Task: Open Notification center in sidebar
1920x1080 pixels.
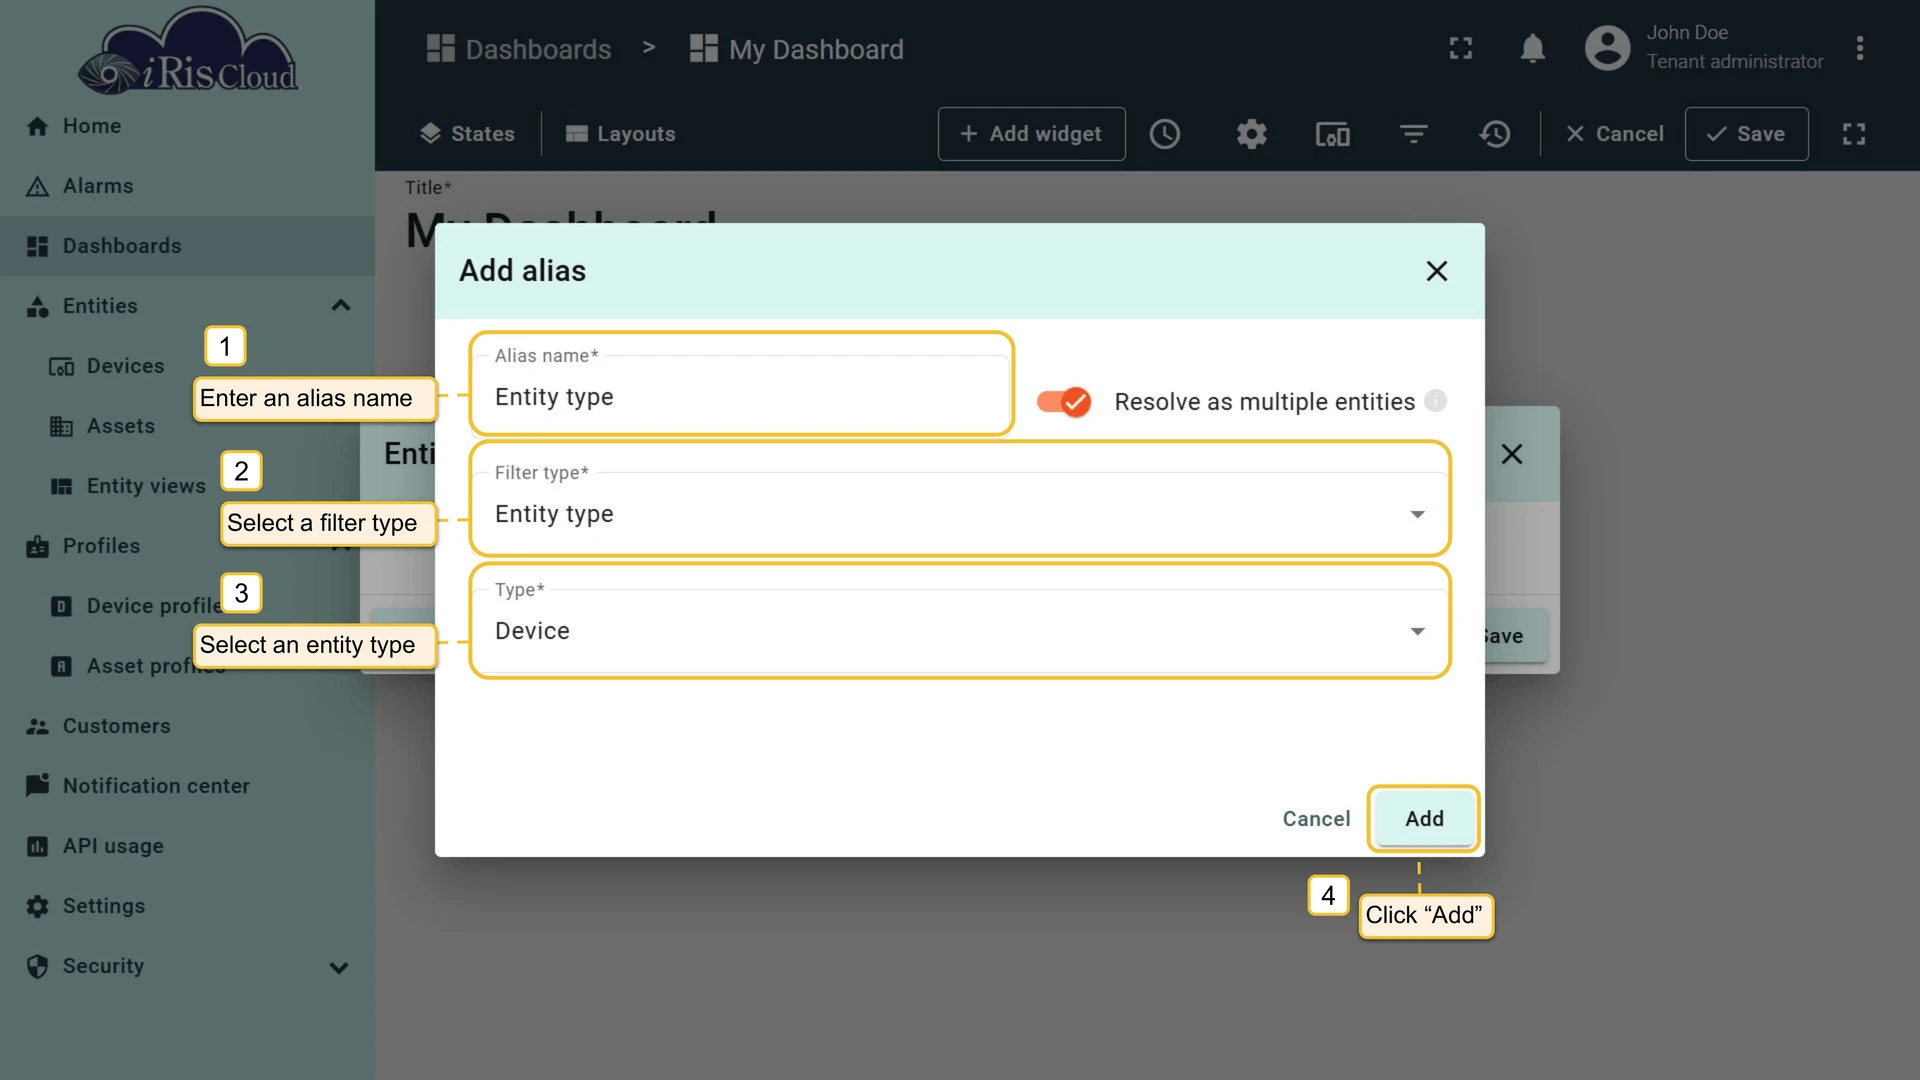Action: (x=187, y=786)
